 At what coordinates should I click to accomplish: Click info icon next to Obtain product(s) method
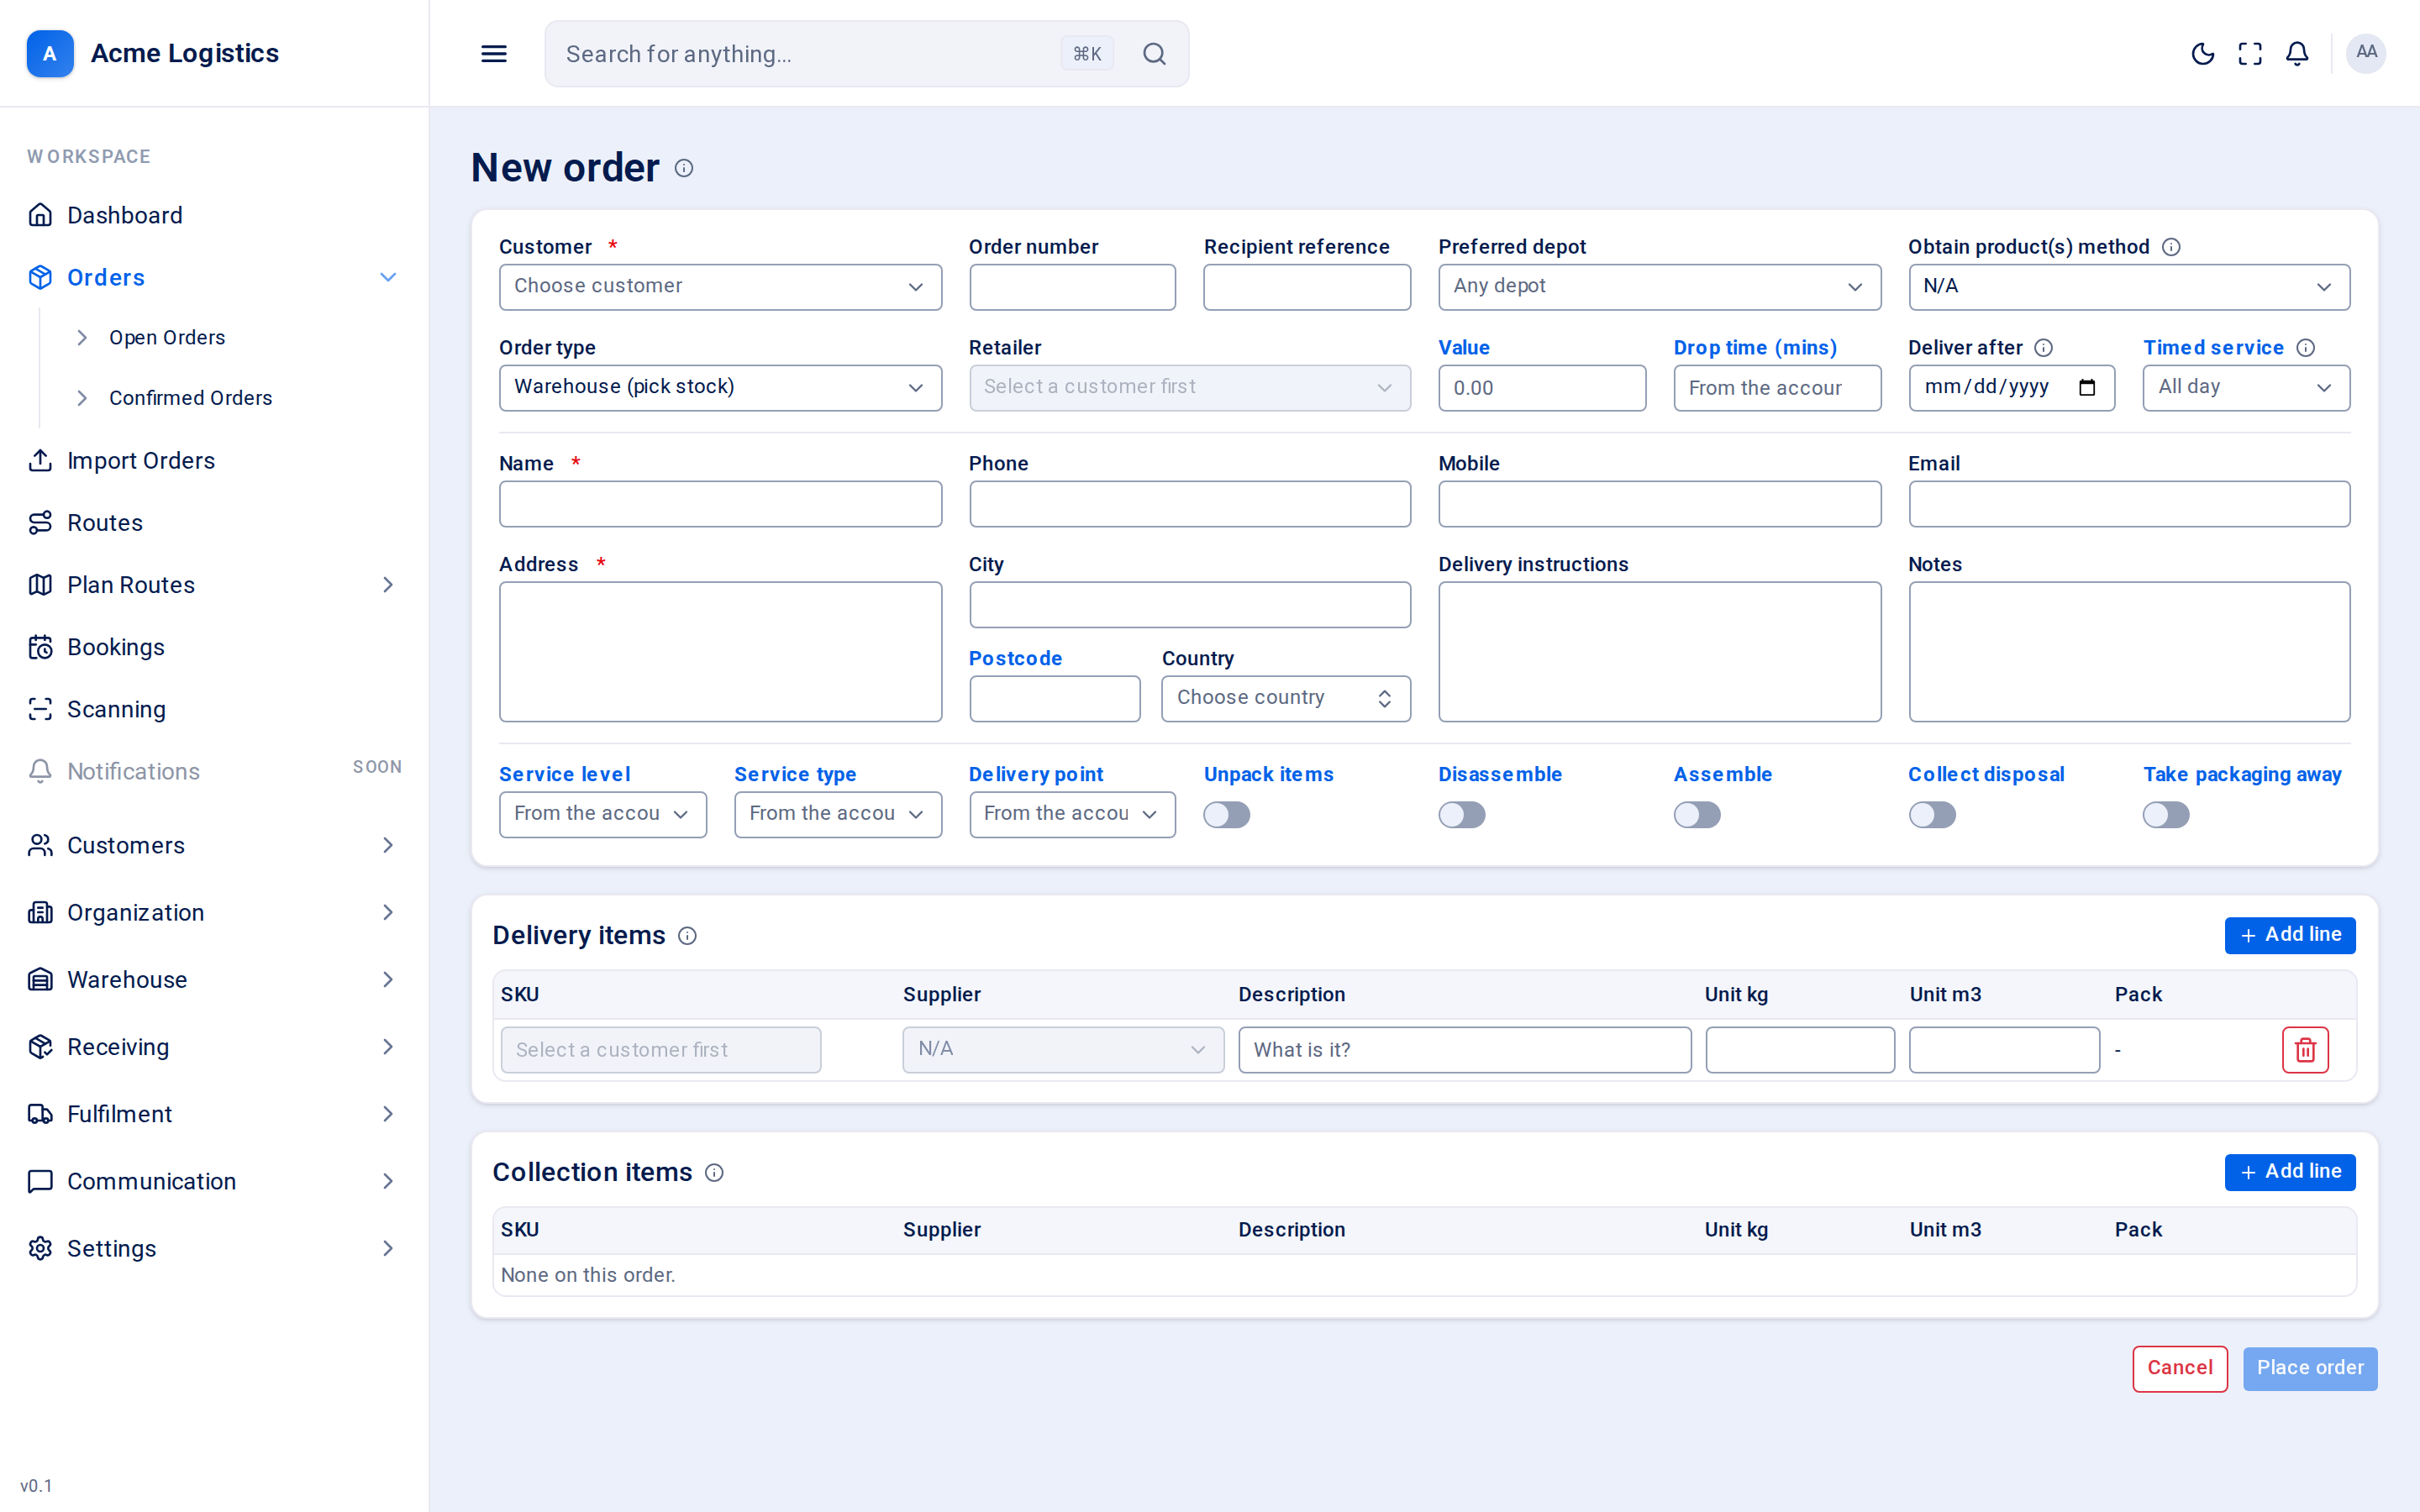pos(2171,247)
